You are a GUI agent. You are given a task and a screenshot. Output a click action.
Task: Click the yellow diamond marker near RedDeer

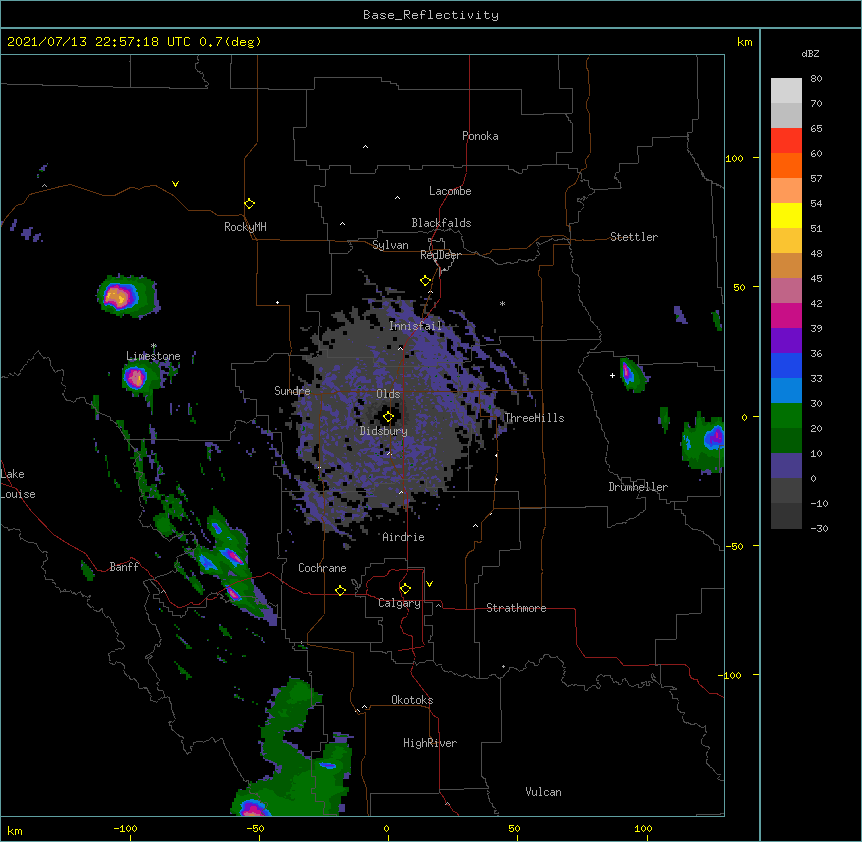[x=426, y=281]
